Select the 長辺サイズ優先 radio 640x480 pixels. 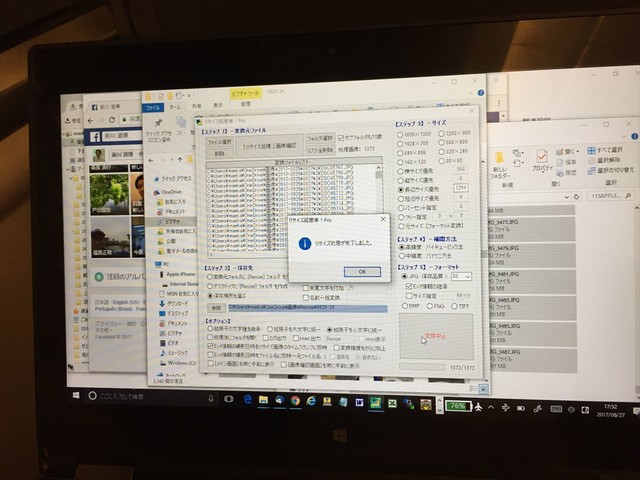[x=400, y=190]
